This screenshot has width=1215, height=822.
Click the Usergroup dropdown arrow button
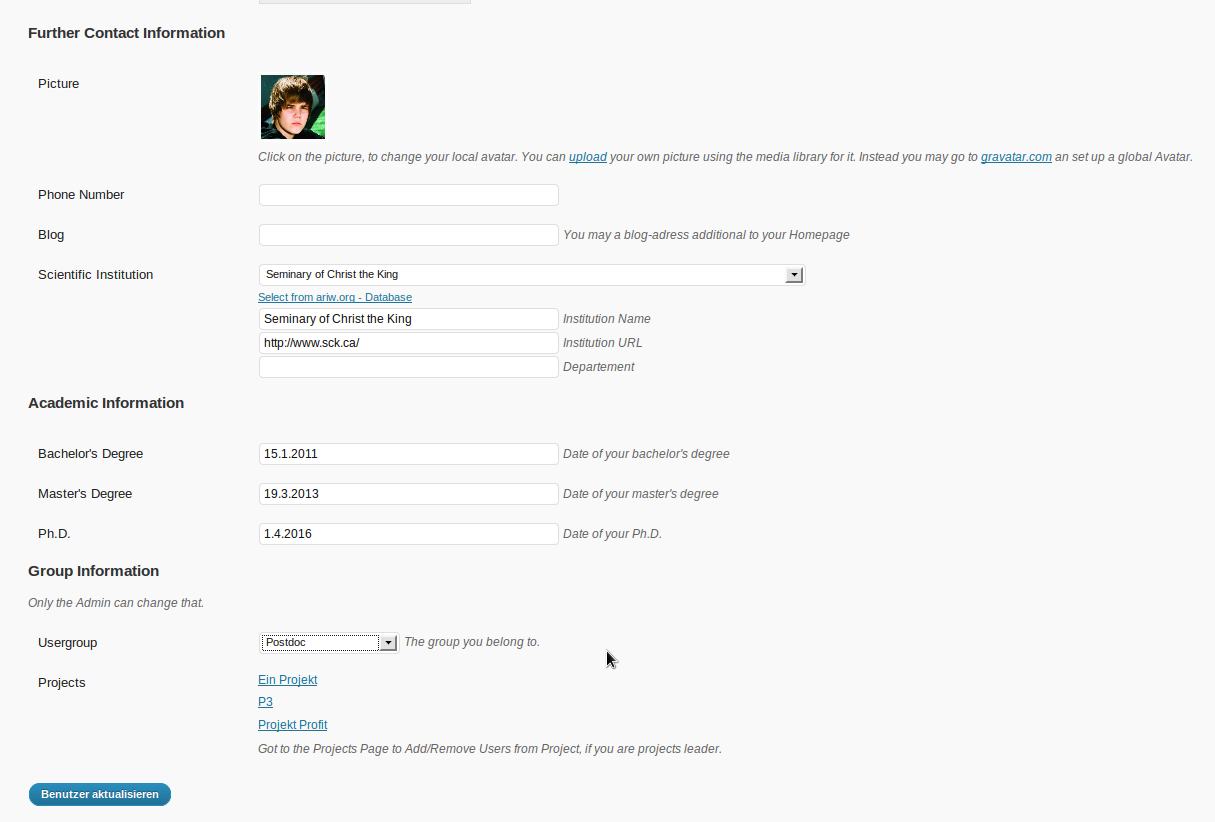point(388,643)
